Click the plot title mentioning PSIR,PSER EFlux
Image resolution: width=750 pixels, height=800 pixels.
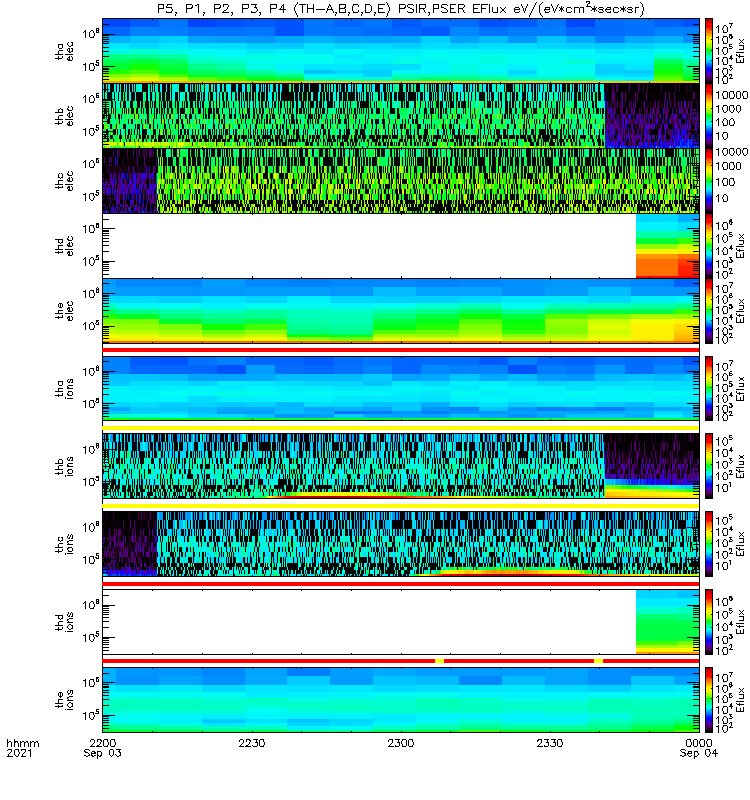(401, 9)
